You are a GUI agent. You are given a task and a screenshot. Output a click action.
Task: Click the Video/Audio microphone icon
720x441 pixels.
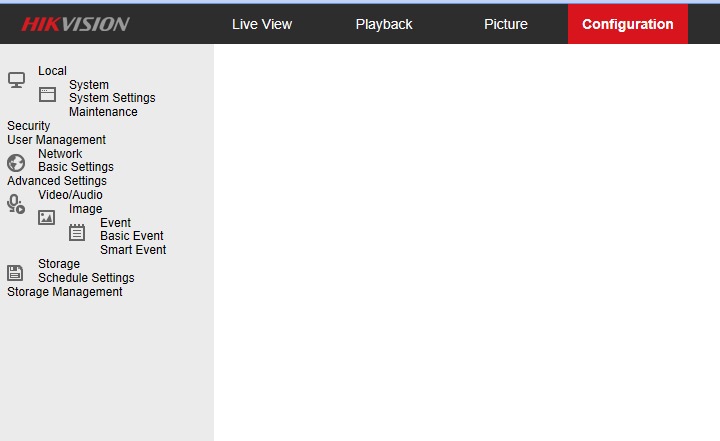point(16,204)
